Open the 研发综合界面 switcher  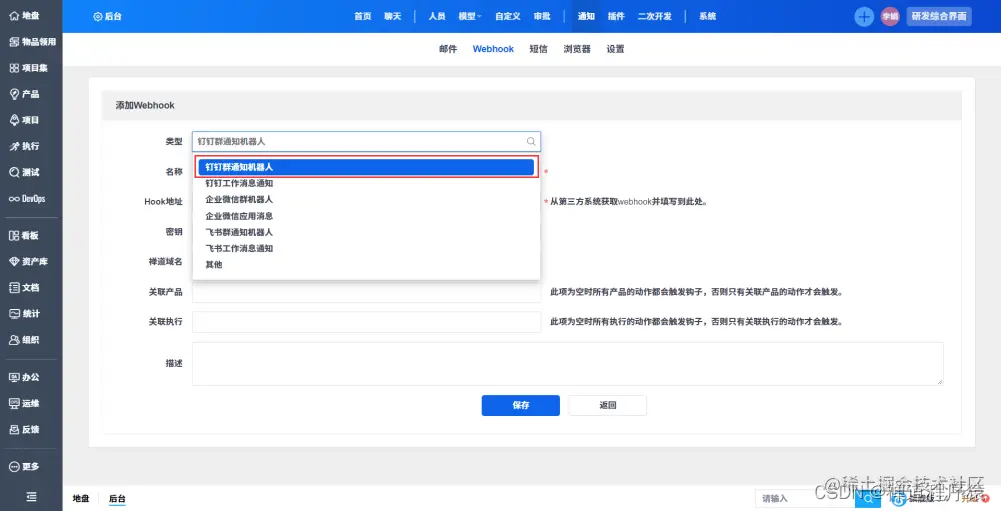coord(939,16)
